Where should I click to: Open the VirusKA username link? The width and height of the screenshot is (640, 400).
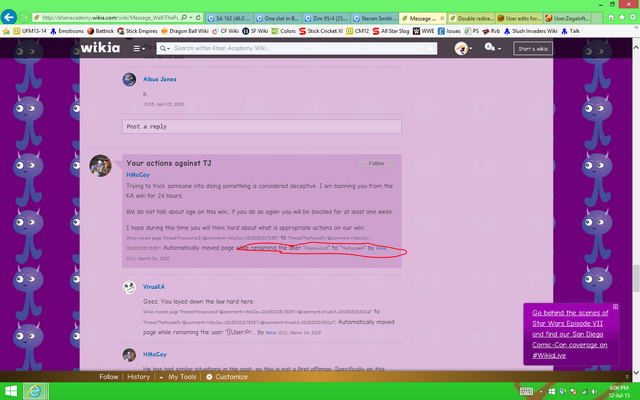pos(154,287)
